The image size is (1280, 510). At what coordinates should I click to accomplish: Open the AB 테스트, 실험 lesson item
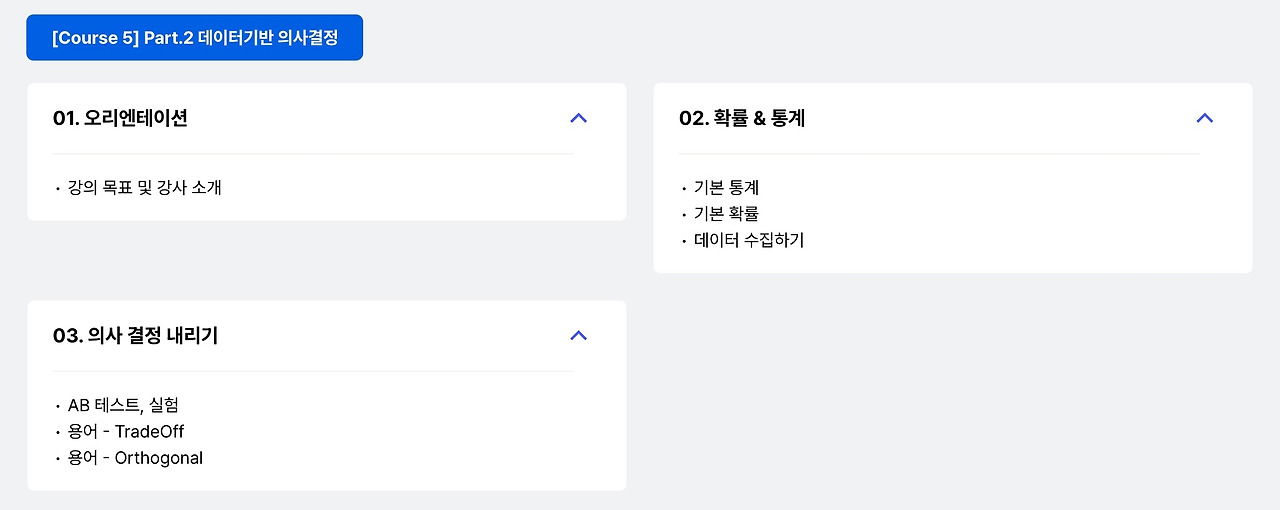click(124, 405)
